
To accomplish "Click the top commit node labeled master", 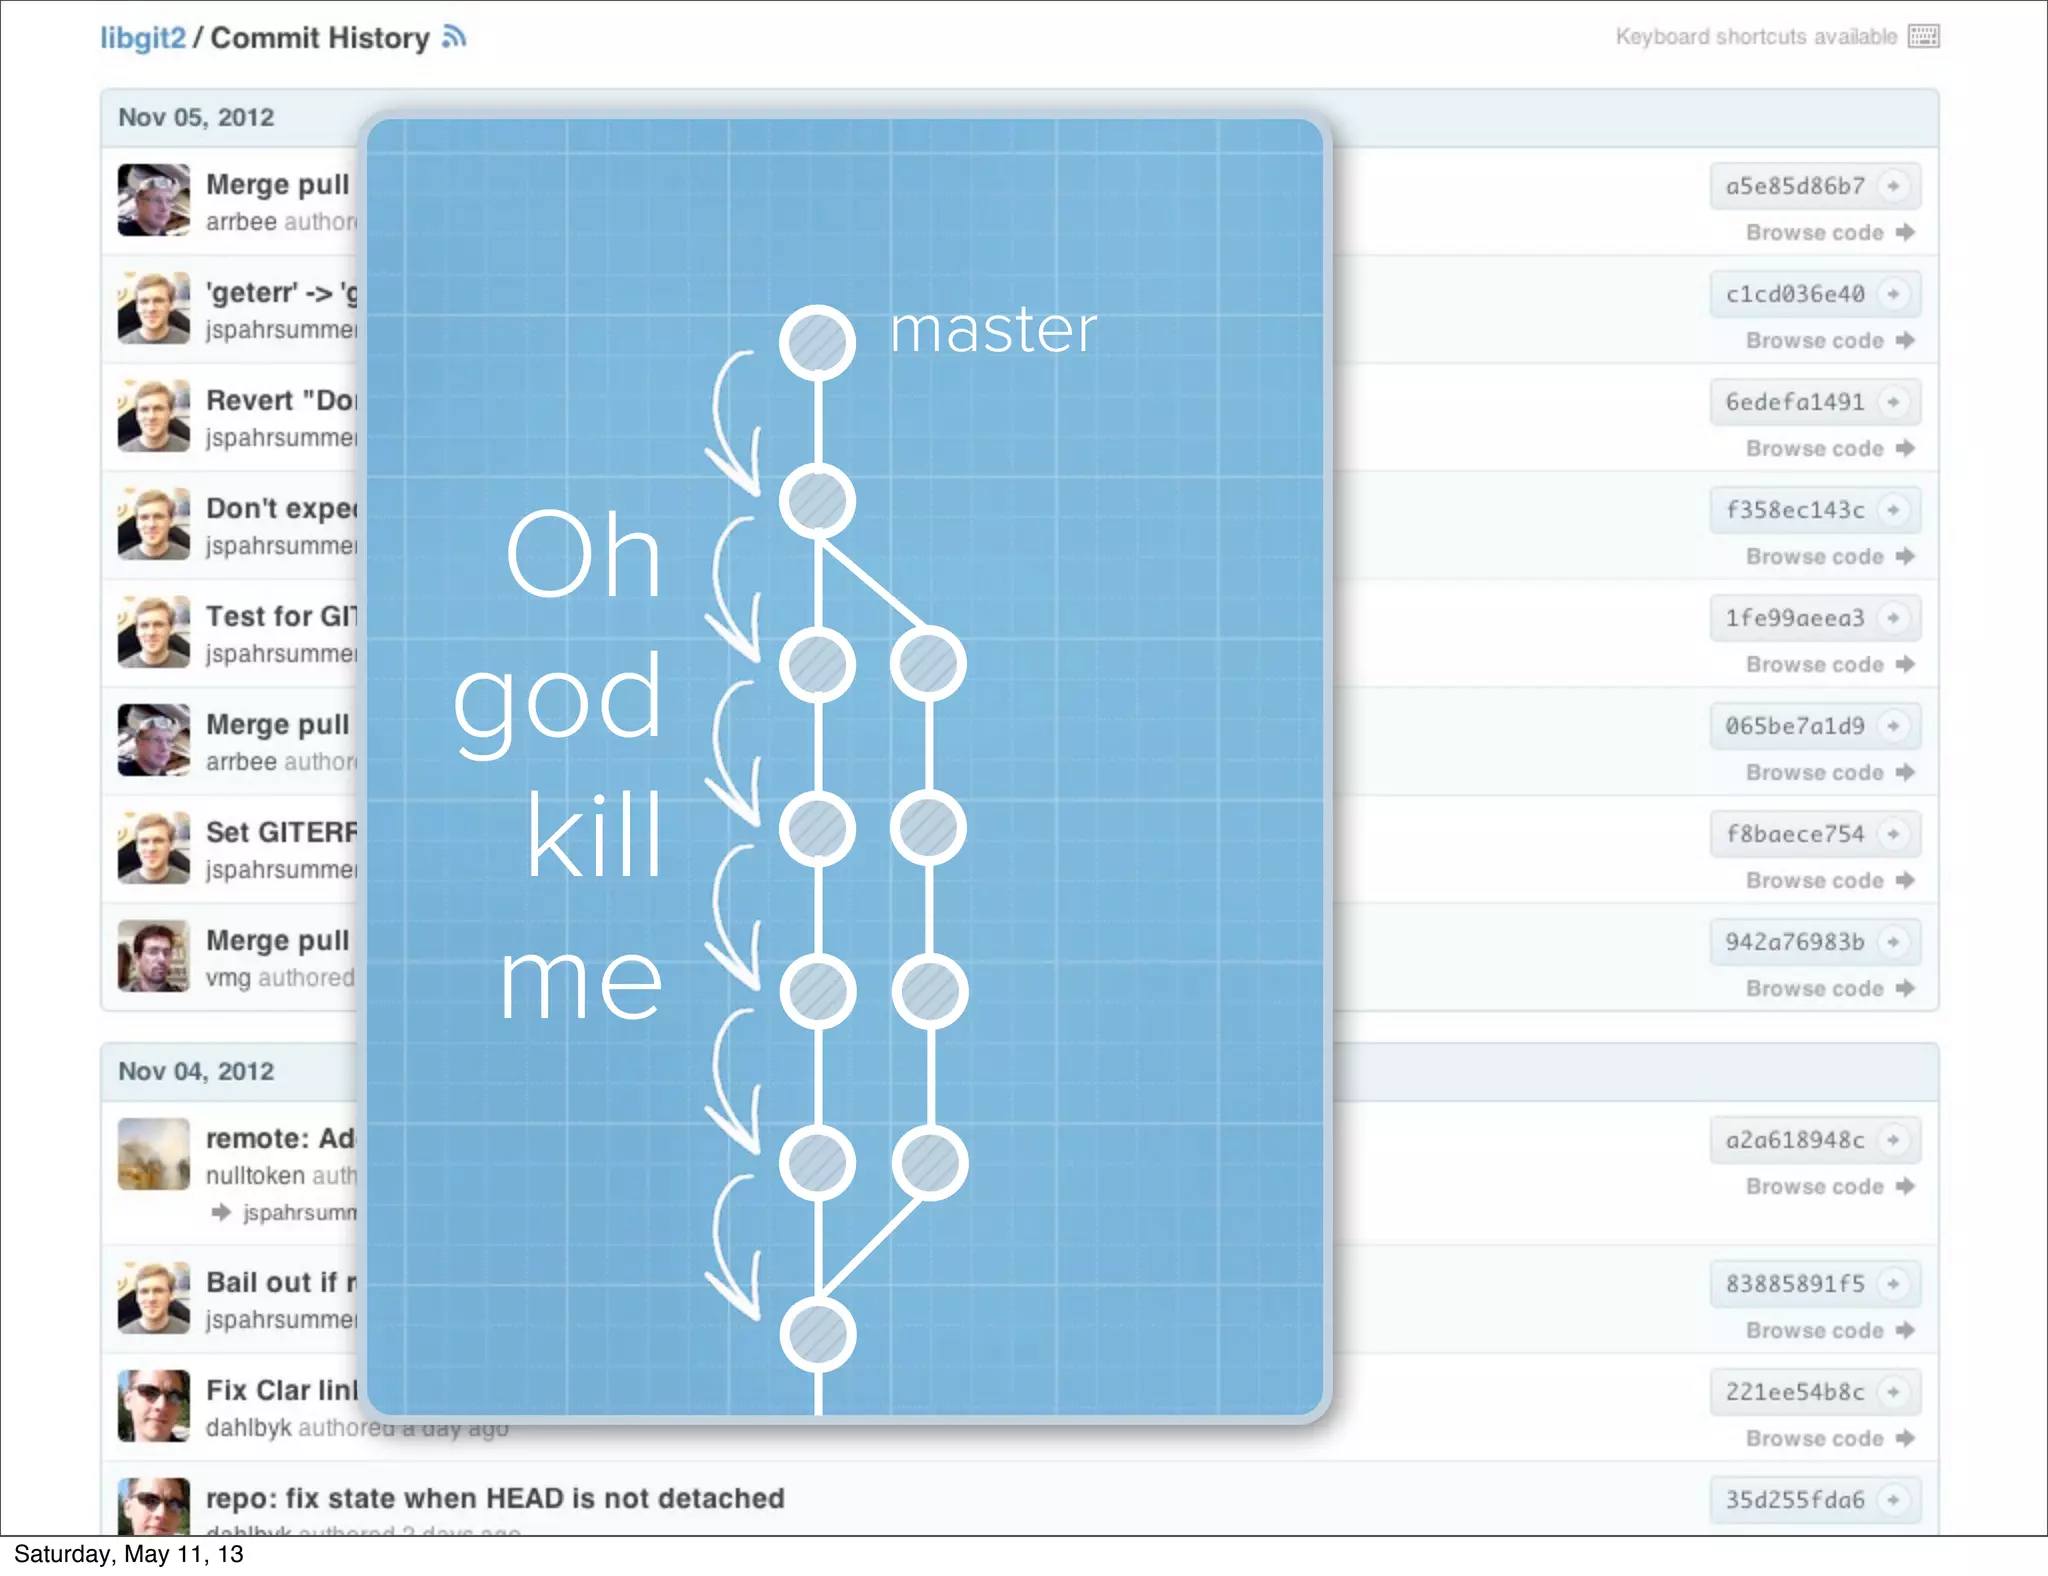I will coord(817,342).
